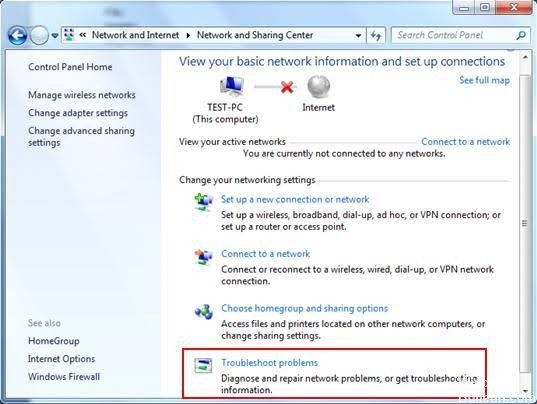Click the Forward navigation arrow button
The height and width of the screenshot is (404, 537).
[39, 35]
